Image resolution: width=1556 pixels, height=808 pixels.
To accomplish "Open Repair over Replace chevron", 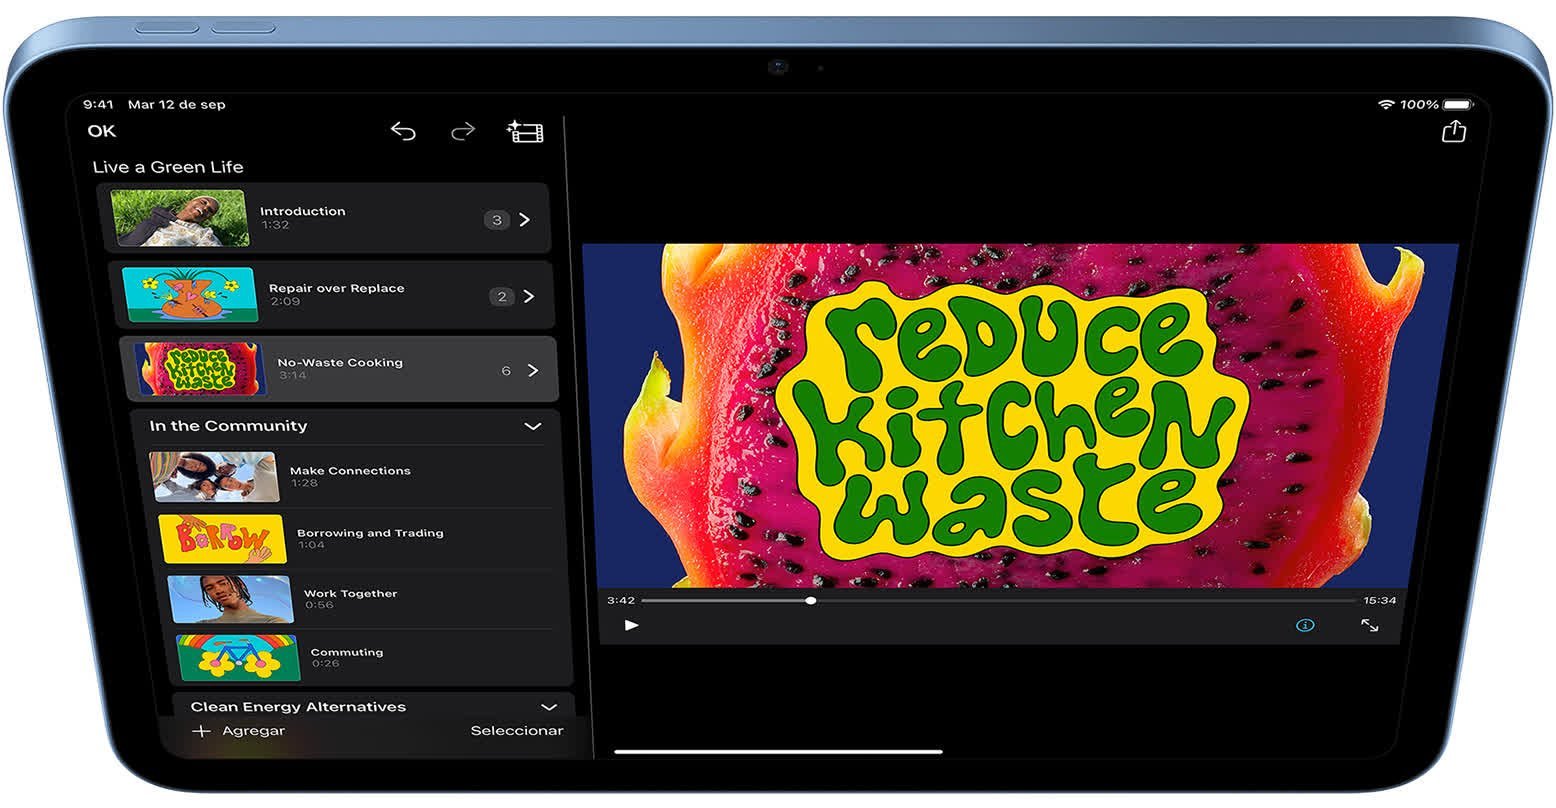I will coord(529,296).
